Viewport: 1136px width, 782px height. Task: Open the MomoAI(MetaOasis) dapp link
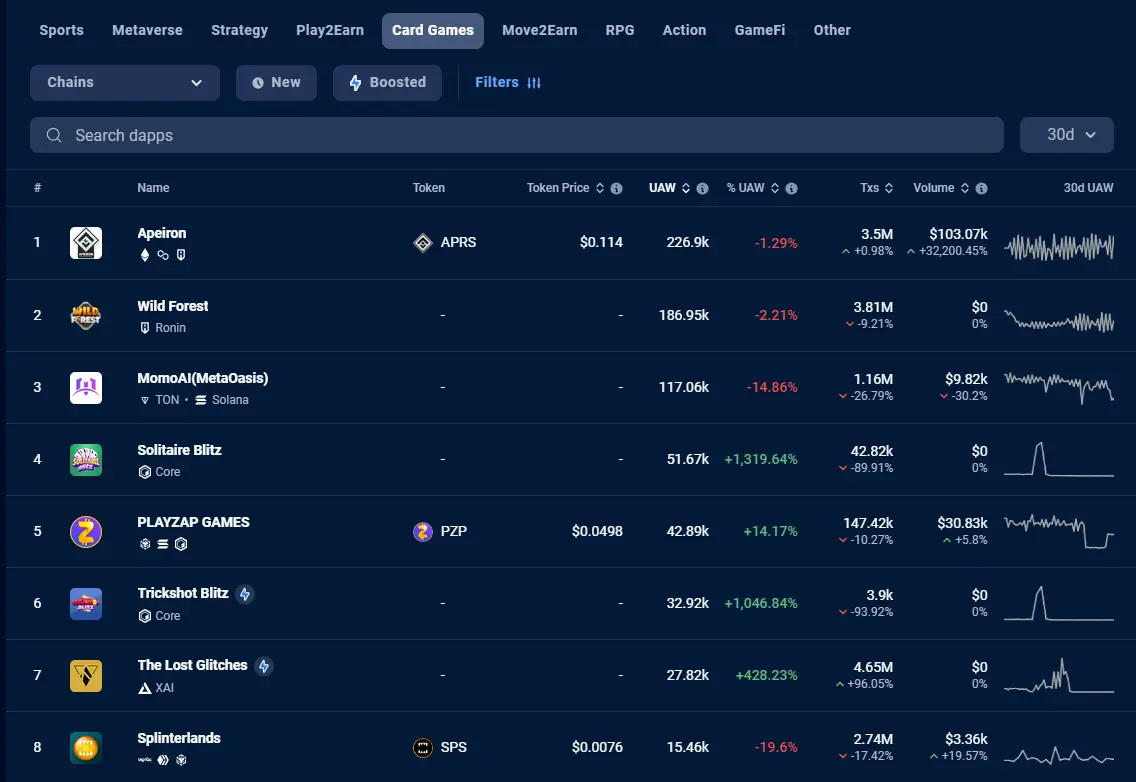[x=203, y=378]
